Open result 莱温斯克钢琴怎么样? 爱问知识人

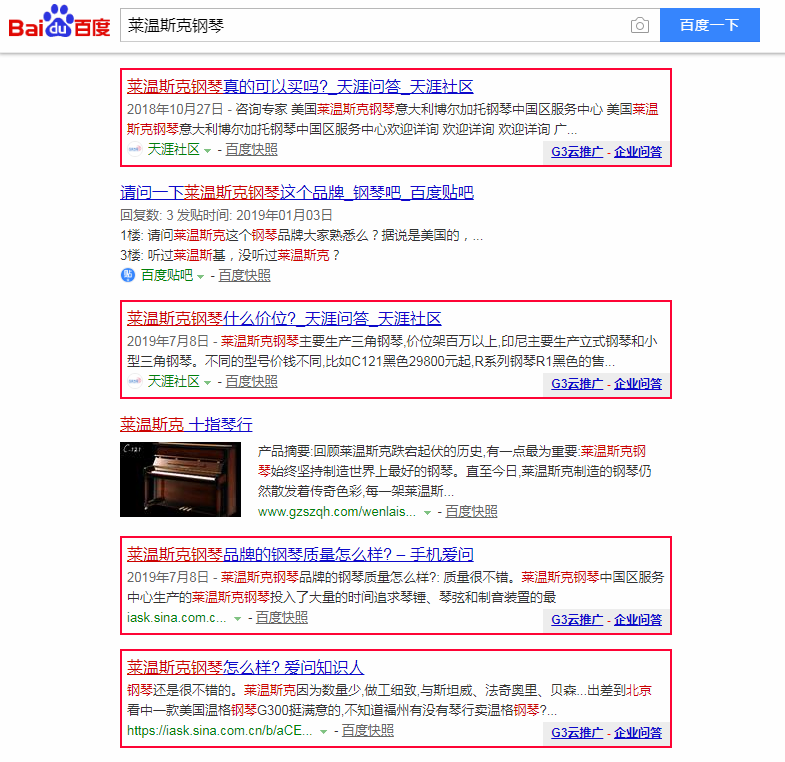tap(245, 667)
